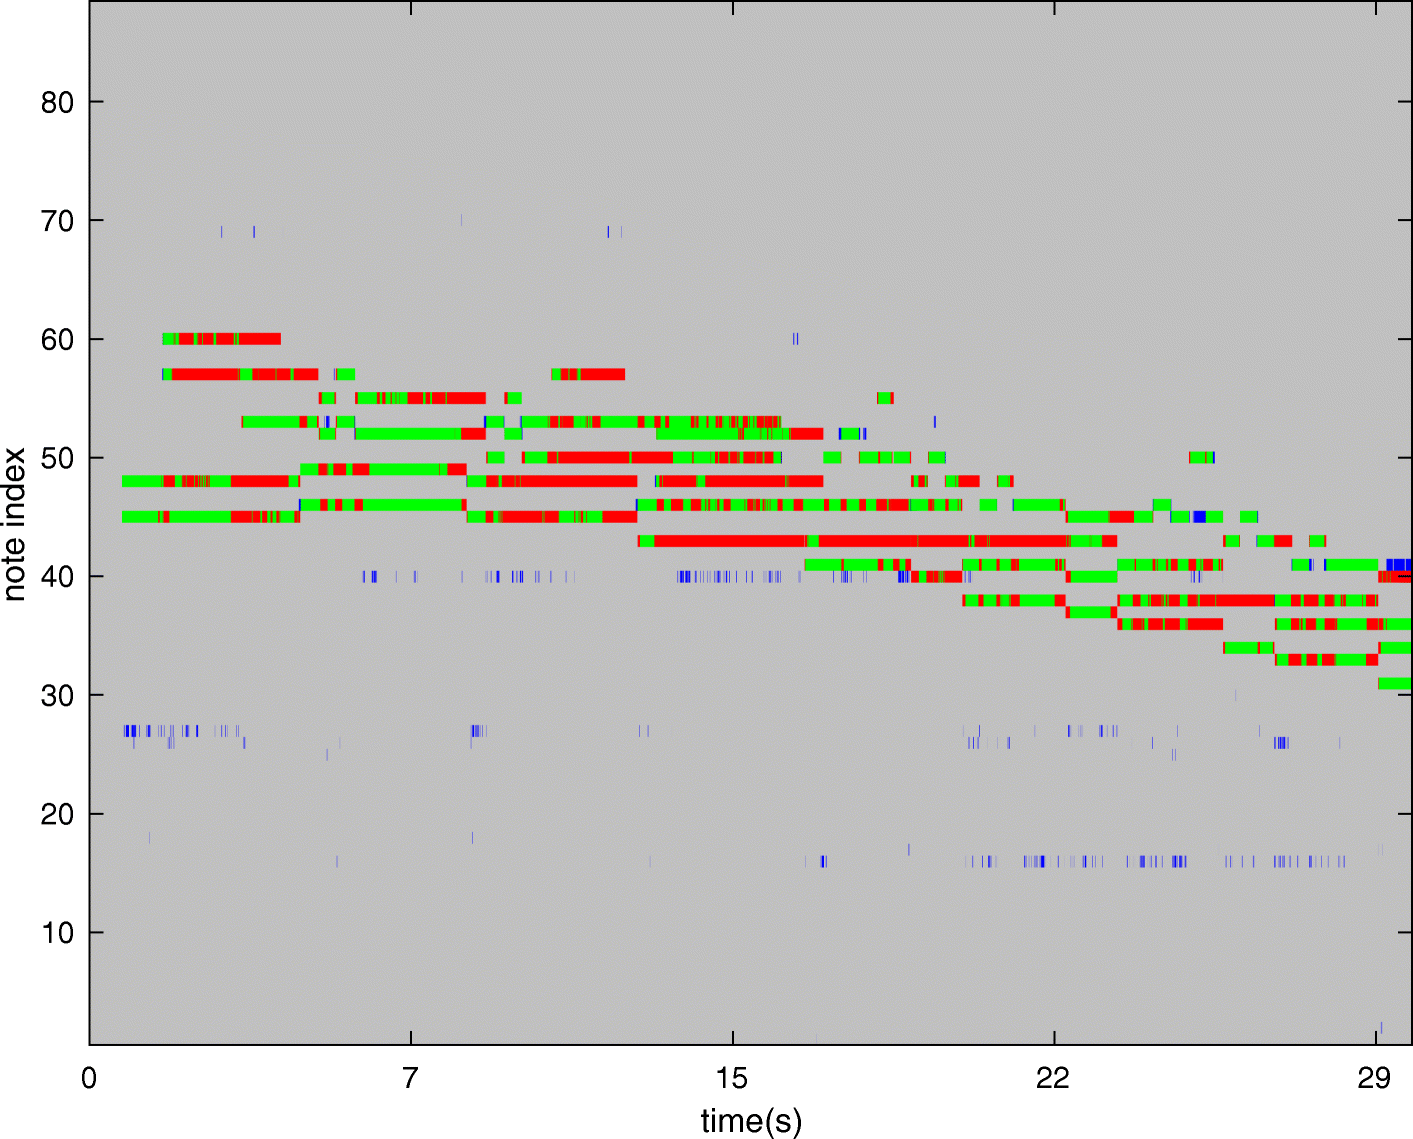Click the long red note bar at index 43

877,541
